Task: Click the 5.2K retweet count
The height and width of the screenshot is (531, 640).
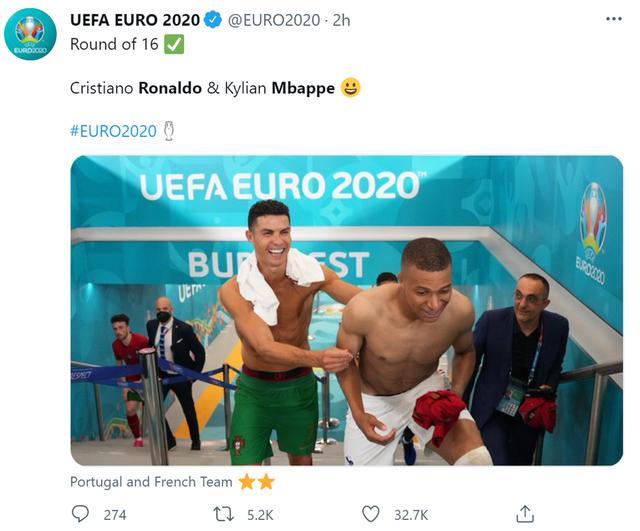Action: click(x=261, y=514)
